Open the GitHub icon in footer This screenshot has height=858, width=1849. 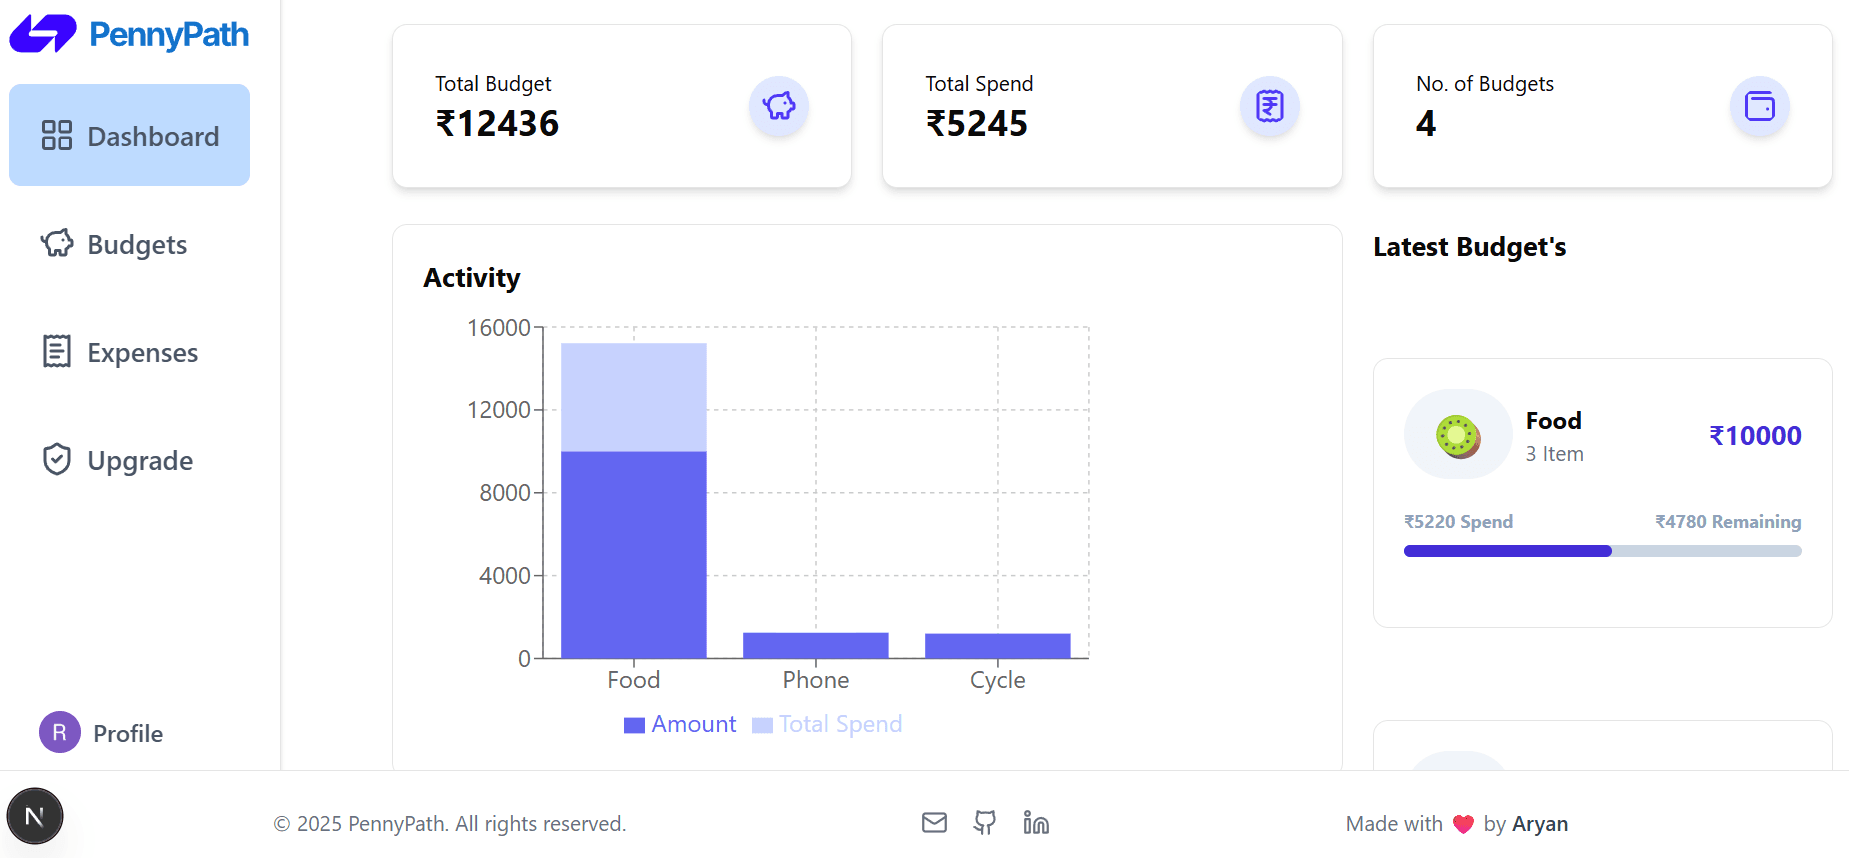pos(985,823)
